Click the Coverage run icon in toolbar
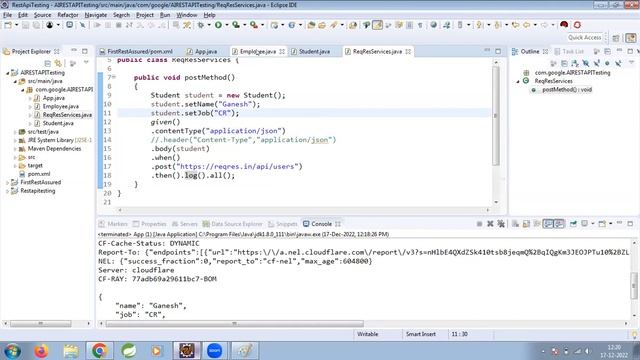Viewport: 640px width, 360px height. (236, 25)
